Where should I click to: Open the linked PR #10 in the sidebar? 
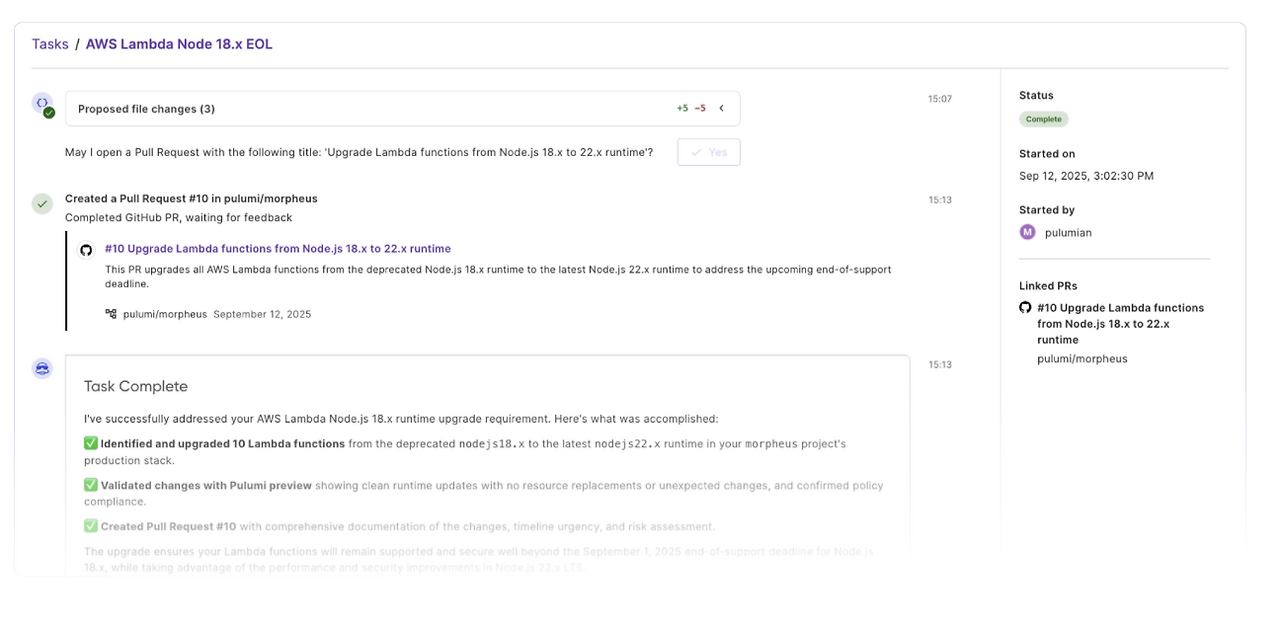click(x=1120, y=324)
